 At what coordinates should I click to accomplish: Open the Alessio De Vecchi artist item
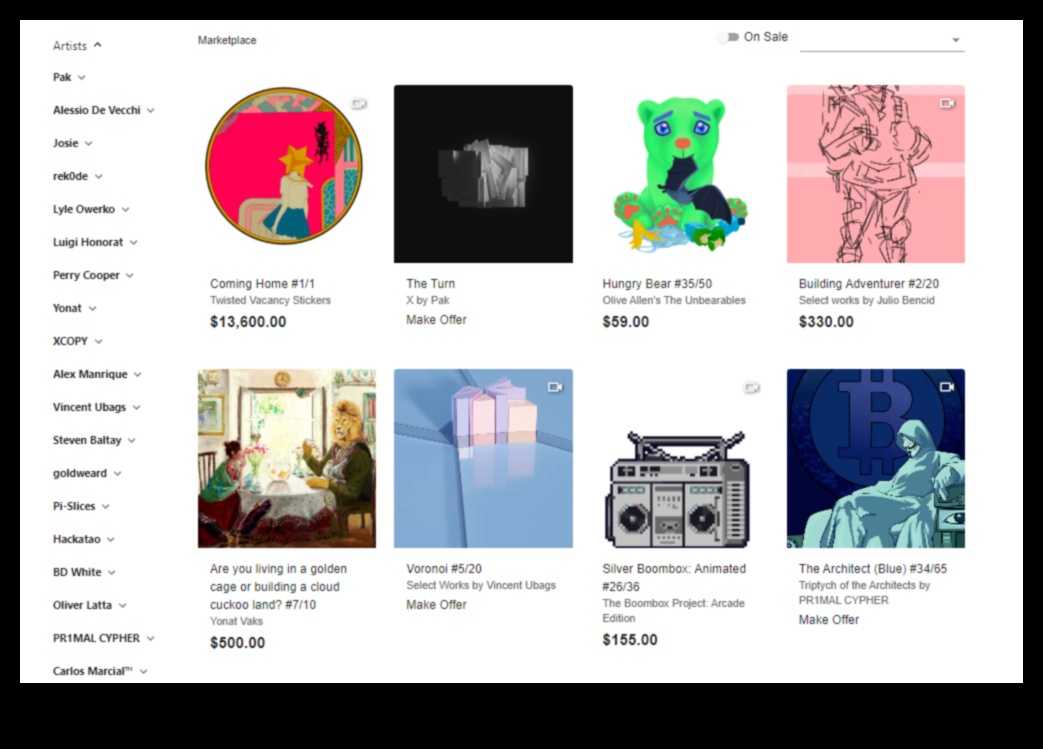click(96, 110)
